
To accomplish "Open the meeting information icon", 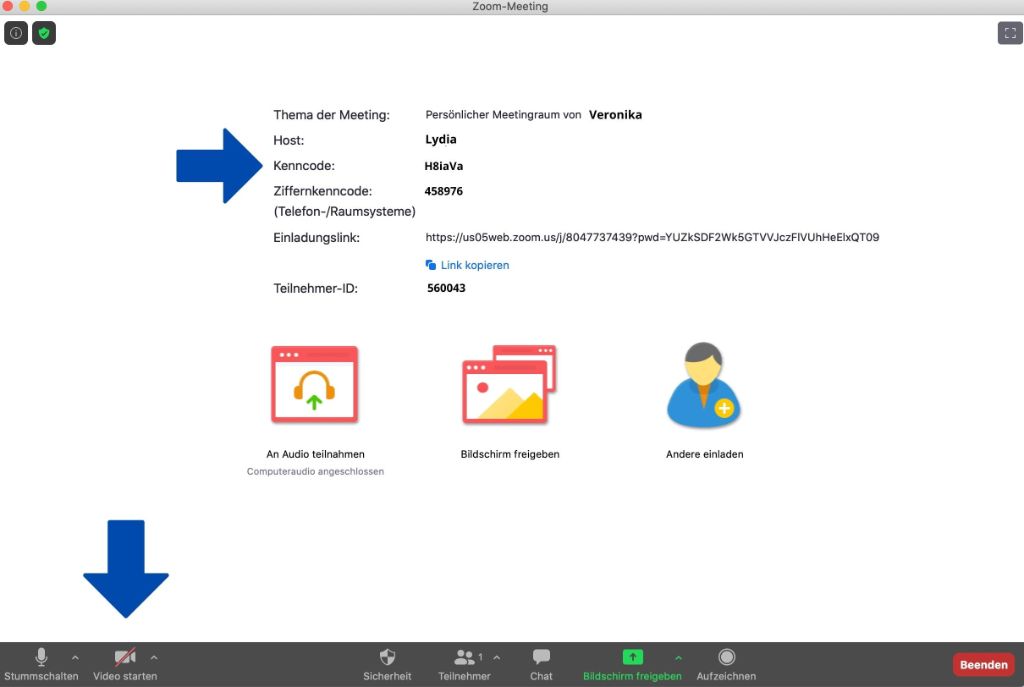I will coord(16,33).
